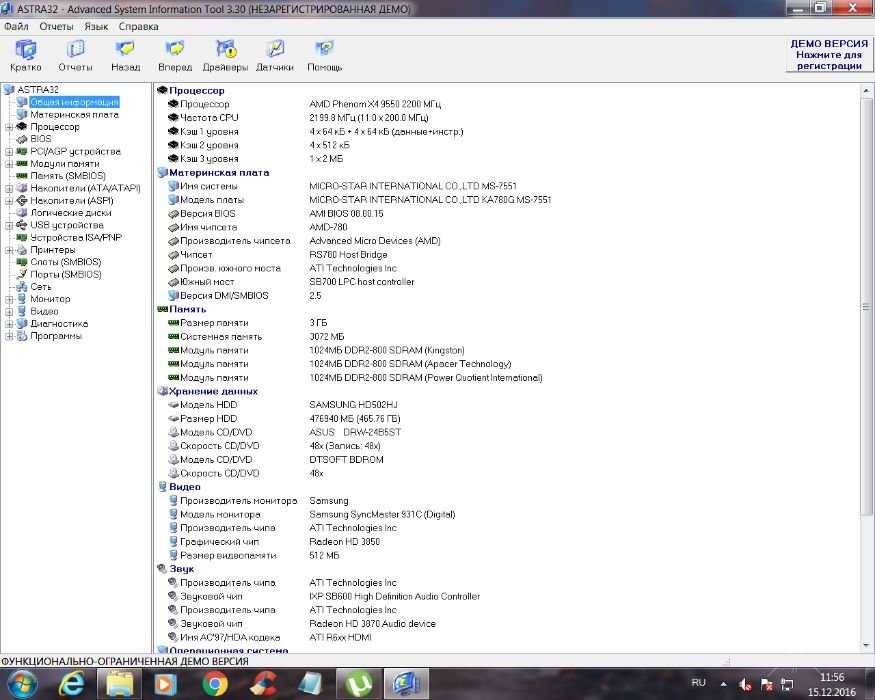Click the vertical scrollbar thumb
The width and height of the screenshot is (875, 700).
pyautogui.click(x=866, y=306)
